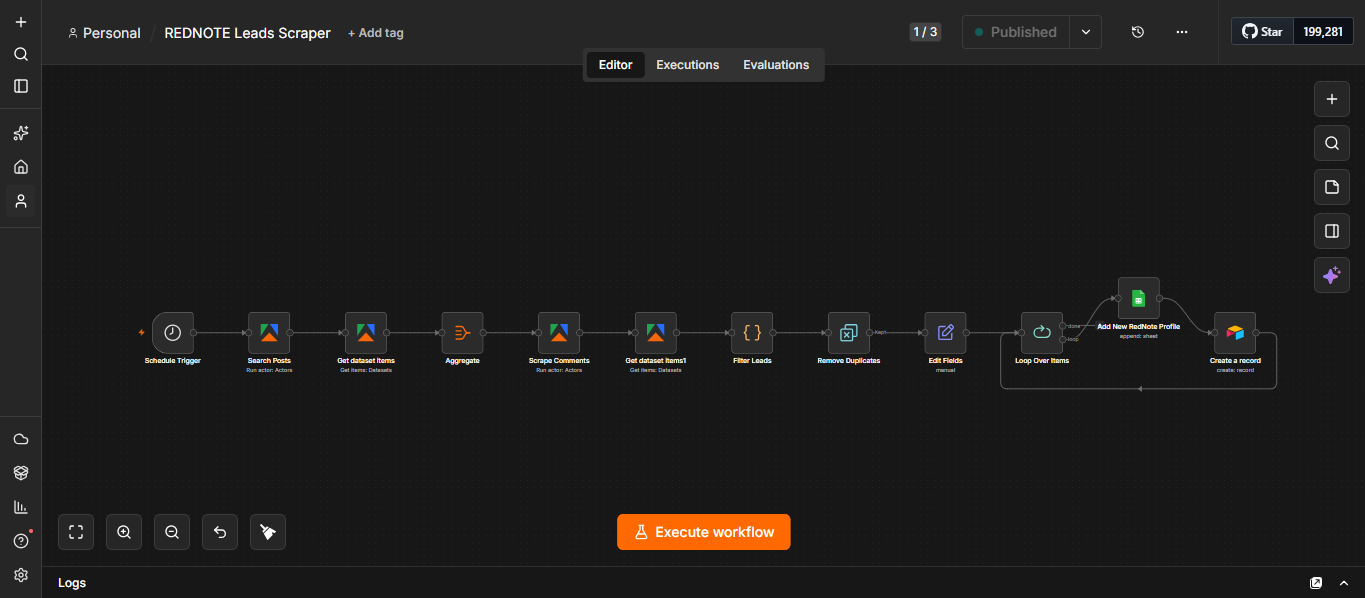Toggle the left sidebar collapse icon

[x=21, y=86]
